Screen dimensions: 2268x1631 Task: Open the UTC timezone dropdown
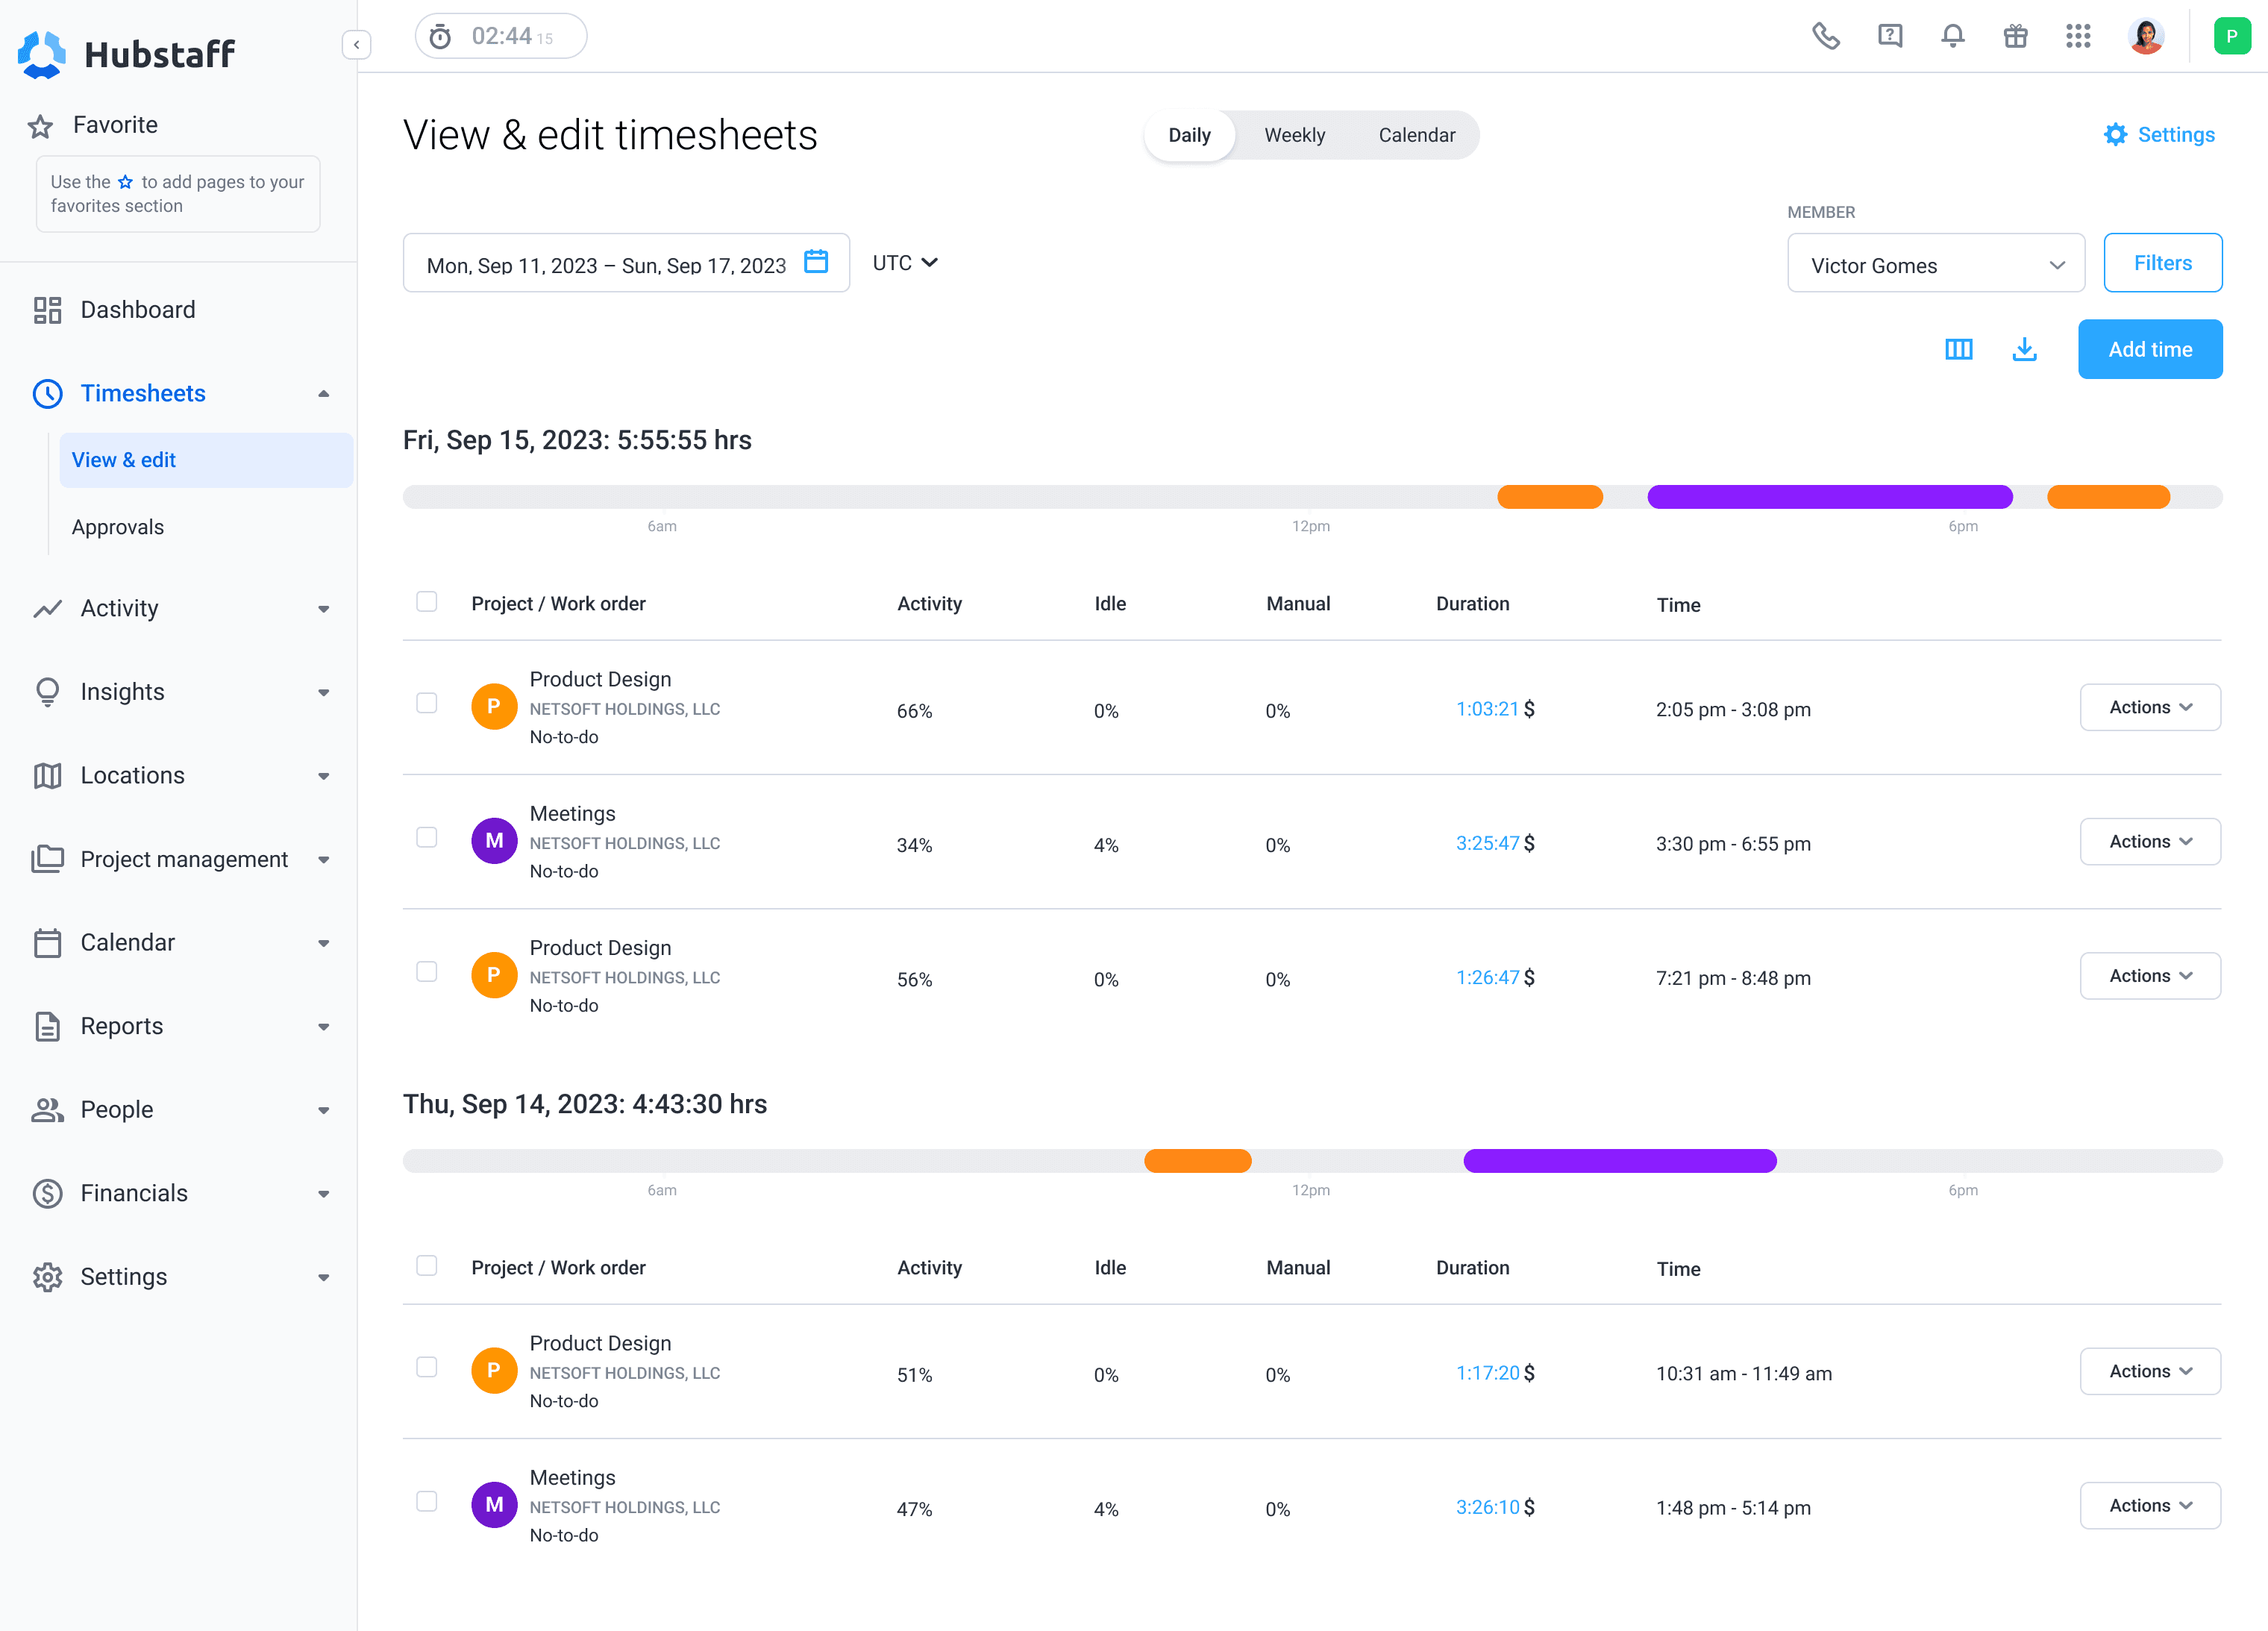905,263
